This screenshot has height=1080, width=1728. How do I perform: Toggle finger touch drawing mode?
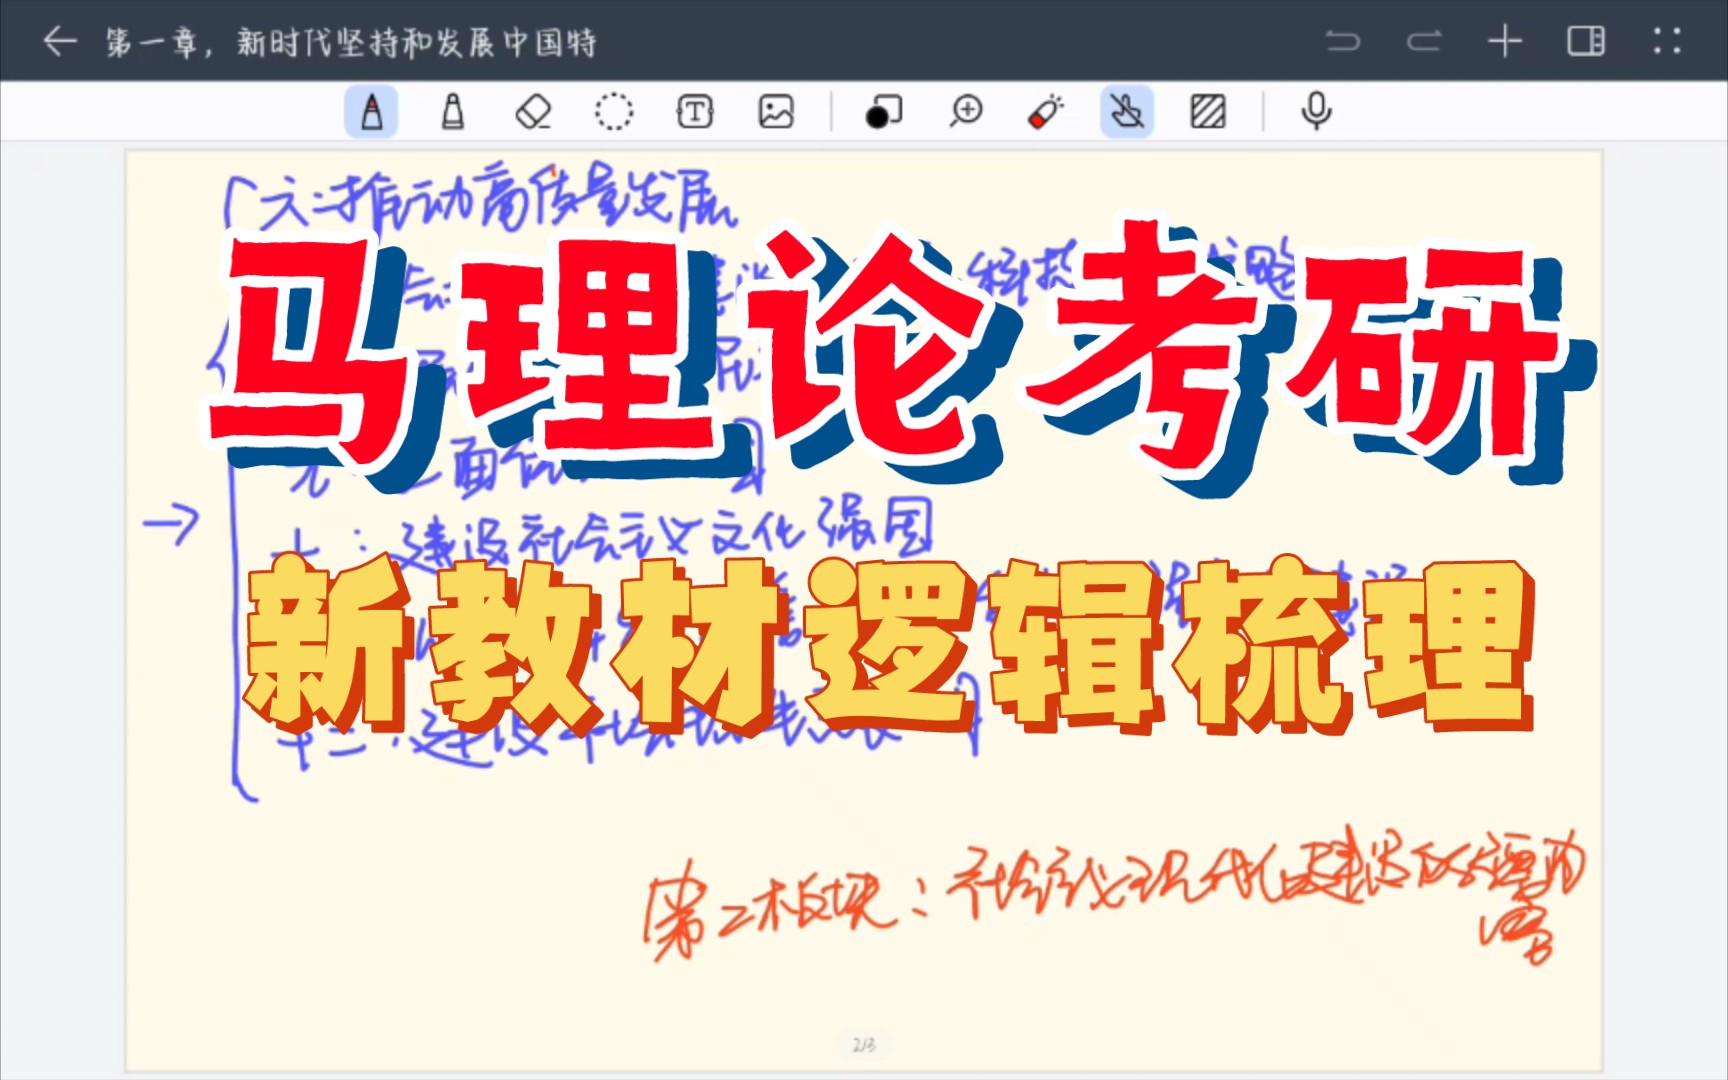click(x=1127, y=111)
